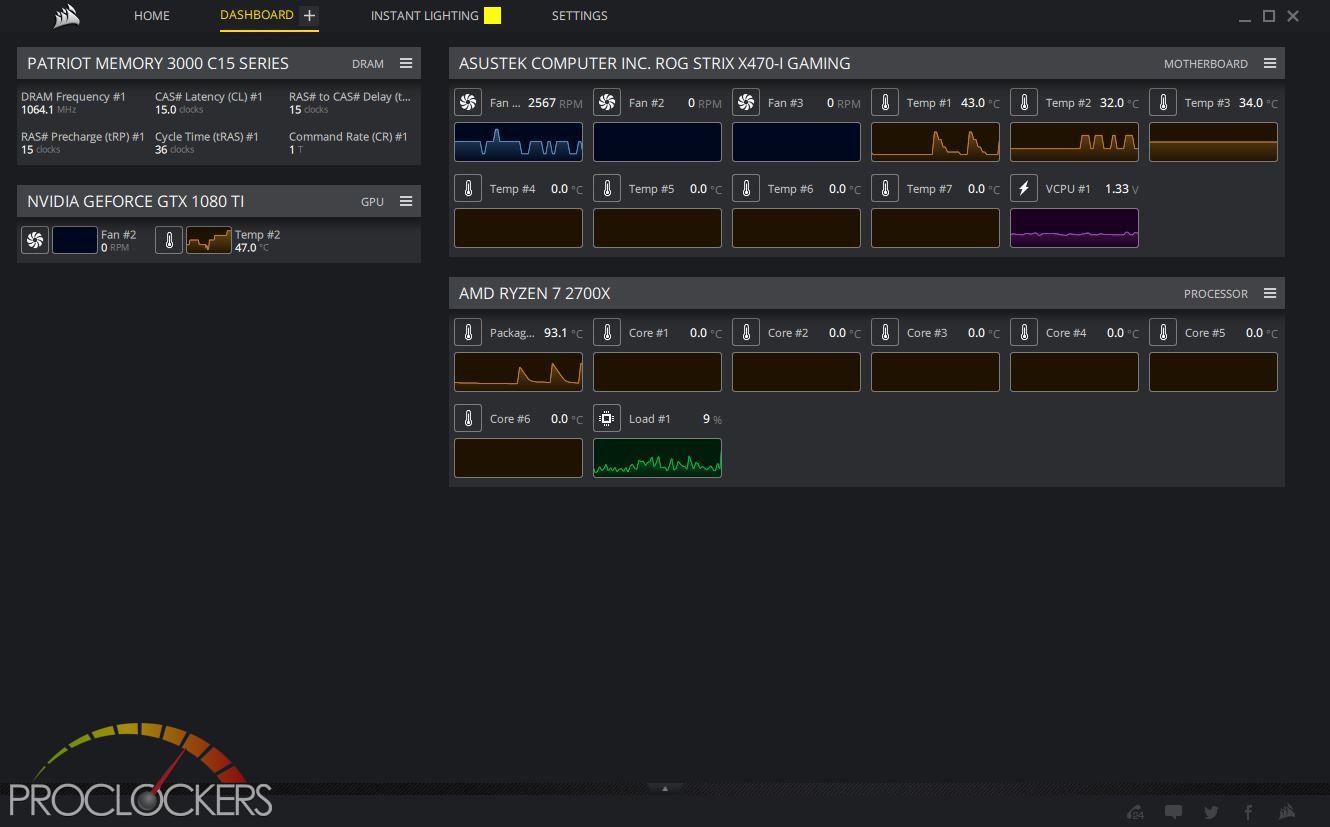Click motherboard Temp #1 thermometer icon
Image resolution: width=1330 pixels, height=827 pixels.
(885, 102)
